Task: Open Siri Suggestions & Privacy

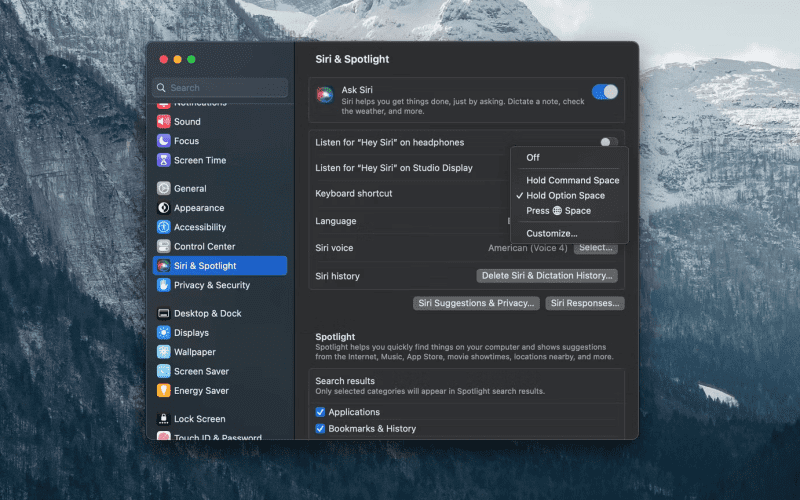Action: pos(476,303)
